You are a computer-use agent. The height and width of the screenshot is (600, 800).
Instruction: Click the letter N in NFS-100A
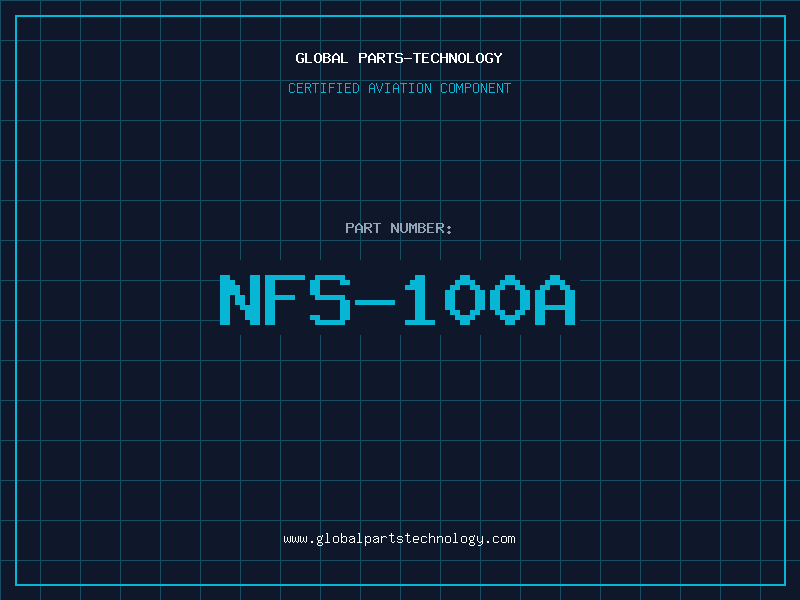pos(239,300)
